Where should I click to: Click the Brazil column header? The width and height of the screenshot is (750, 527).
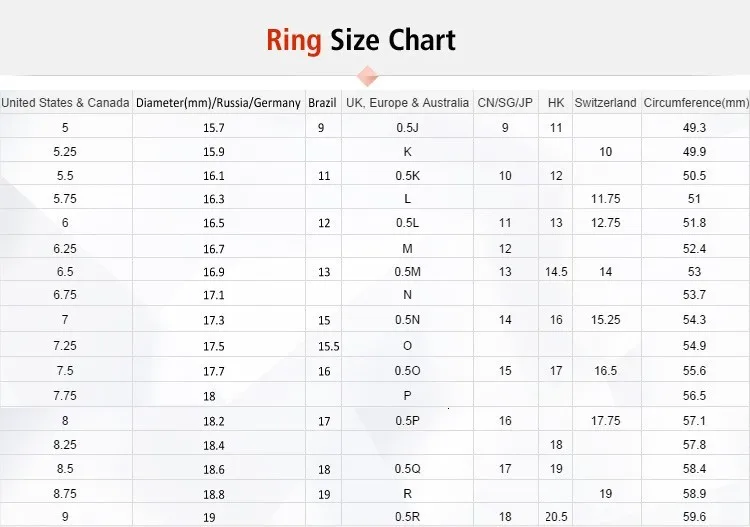322,103
